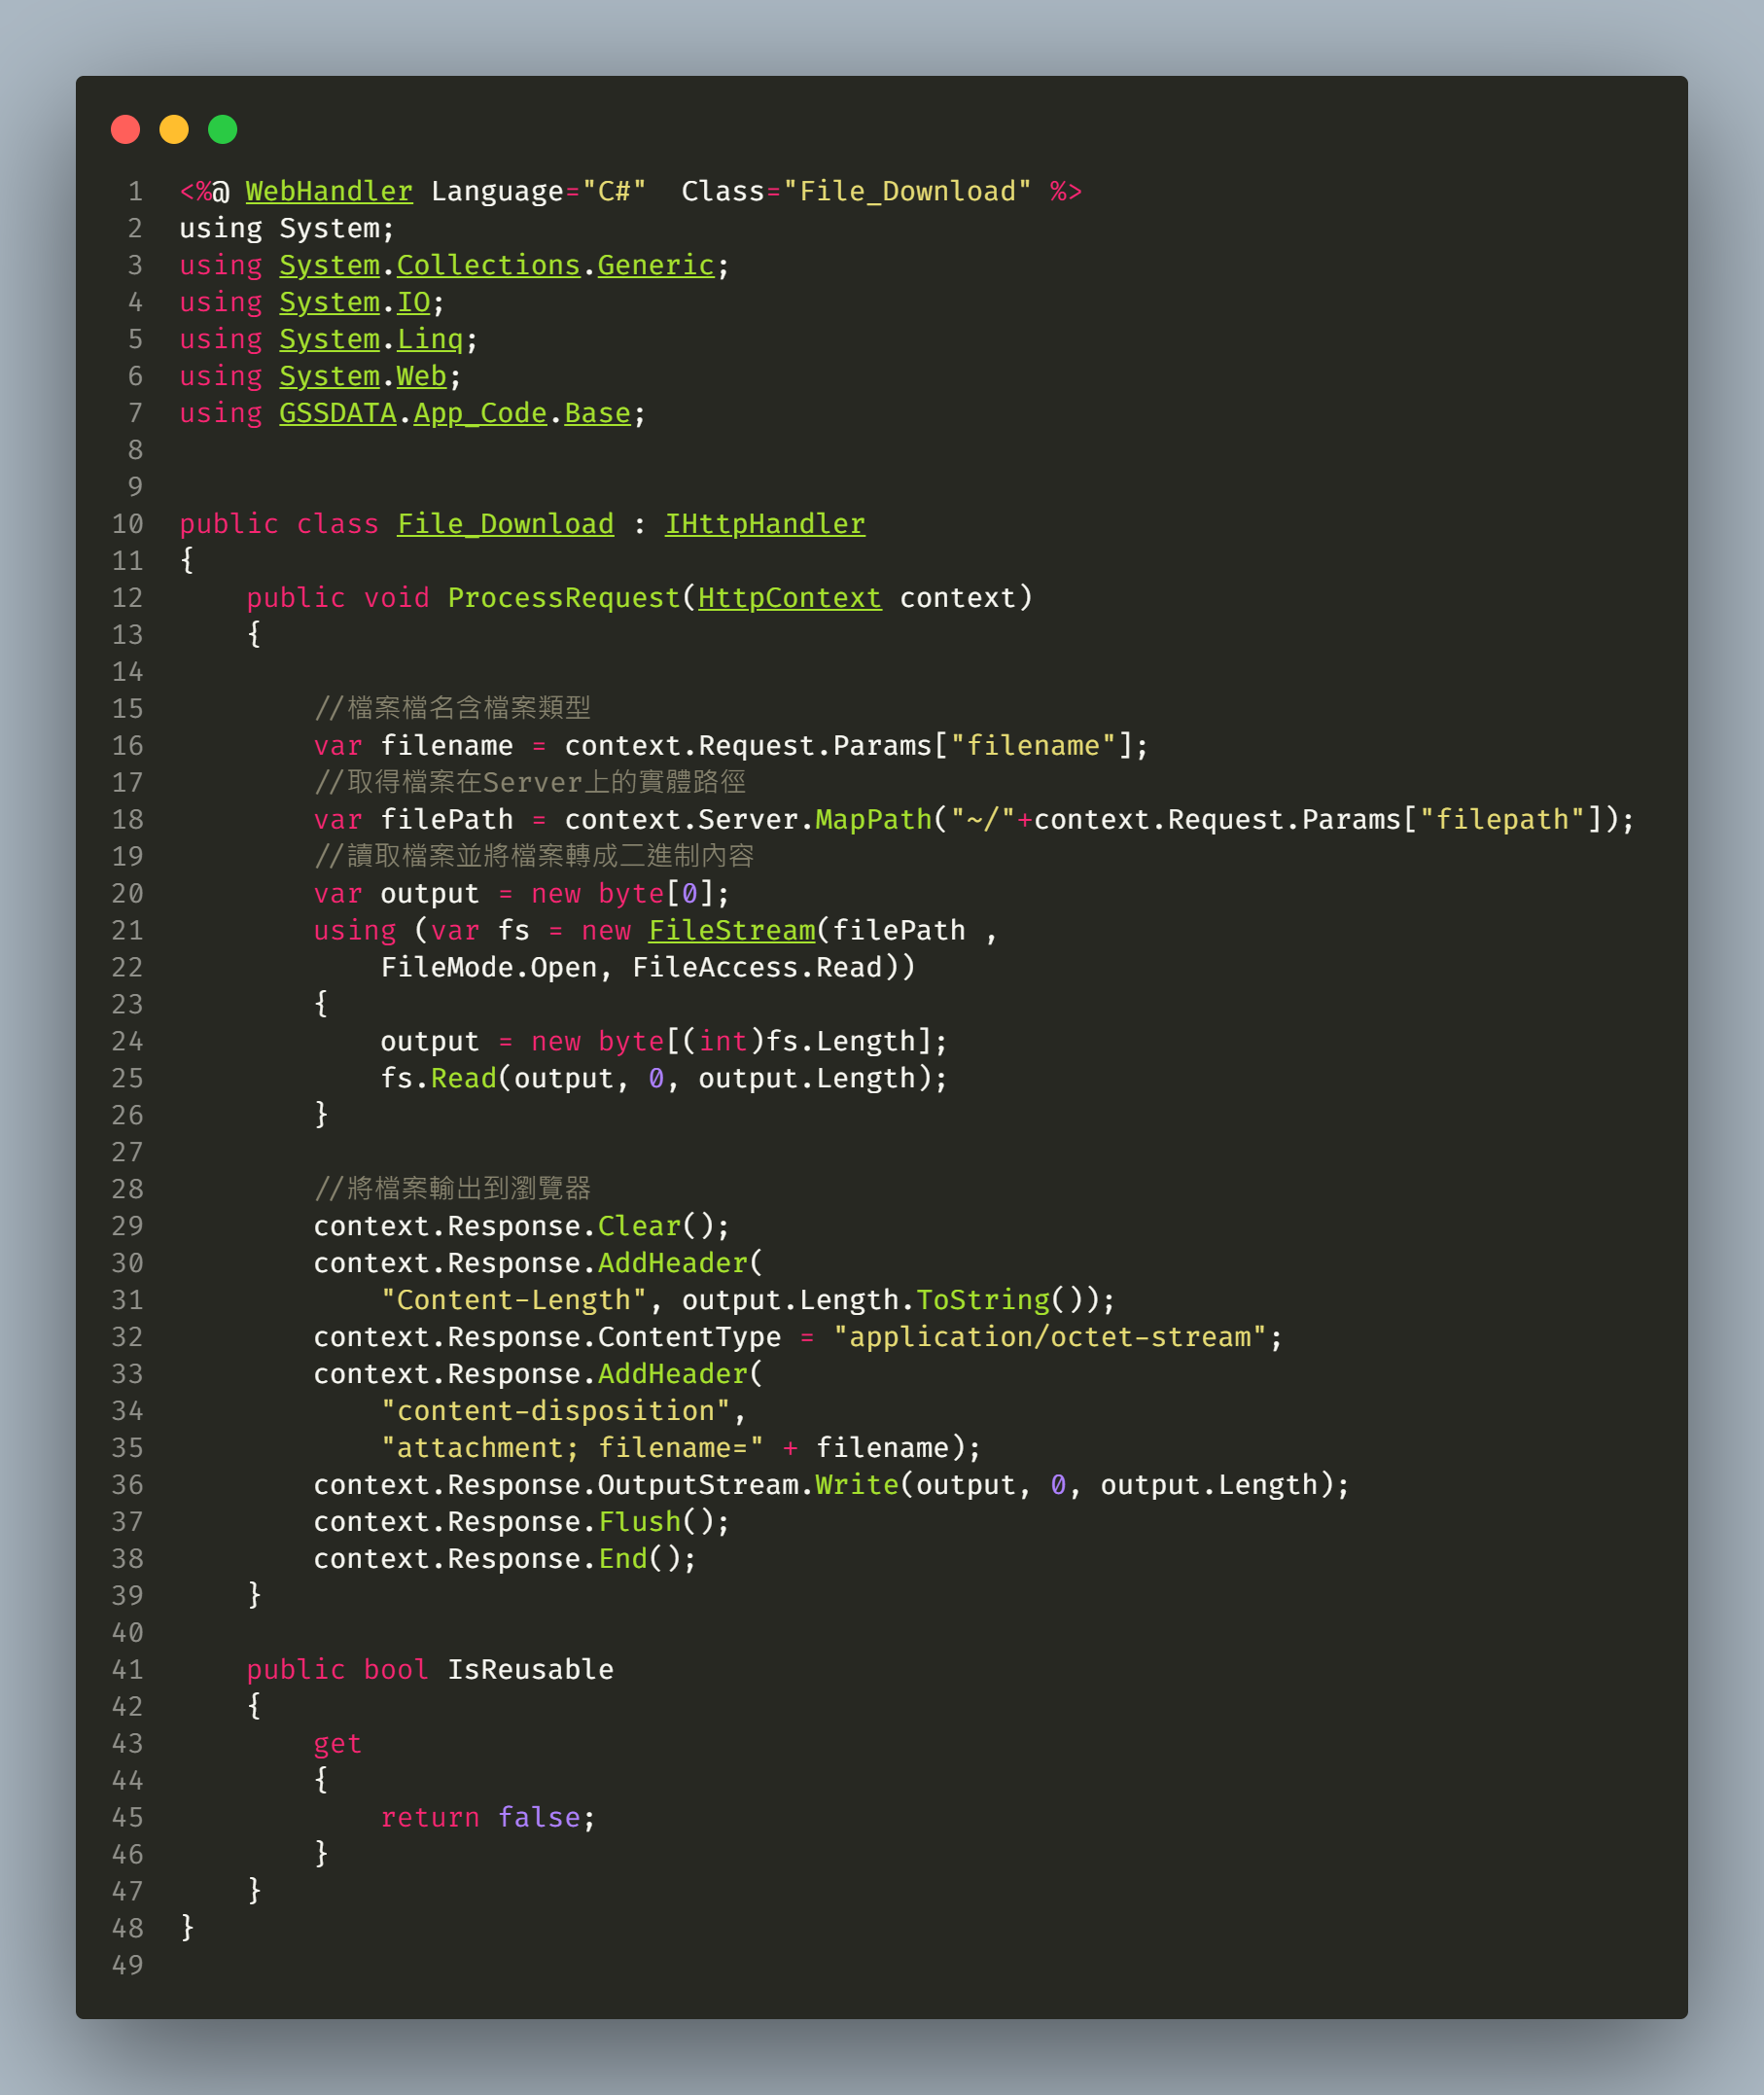Click "using System;" on line 2
1764x2095 pixels.
pyautogui.click(x=287, y=228)
